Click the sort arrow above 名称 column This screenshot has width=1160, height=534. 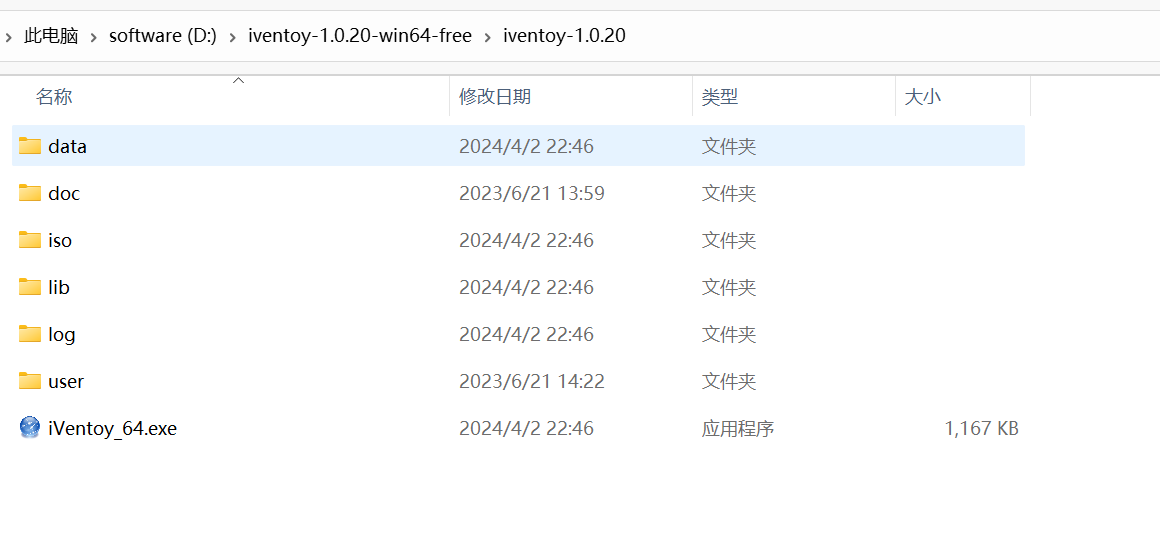(x=238, y=81)
